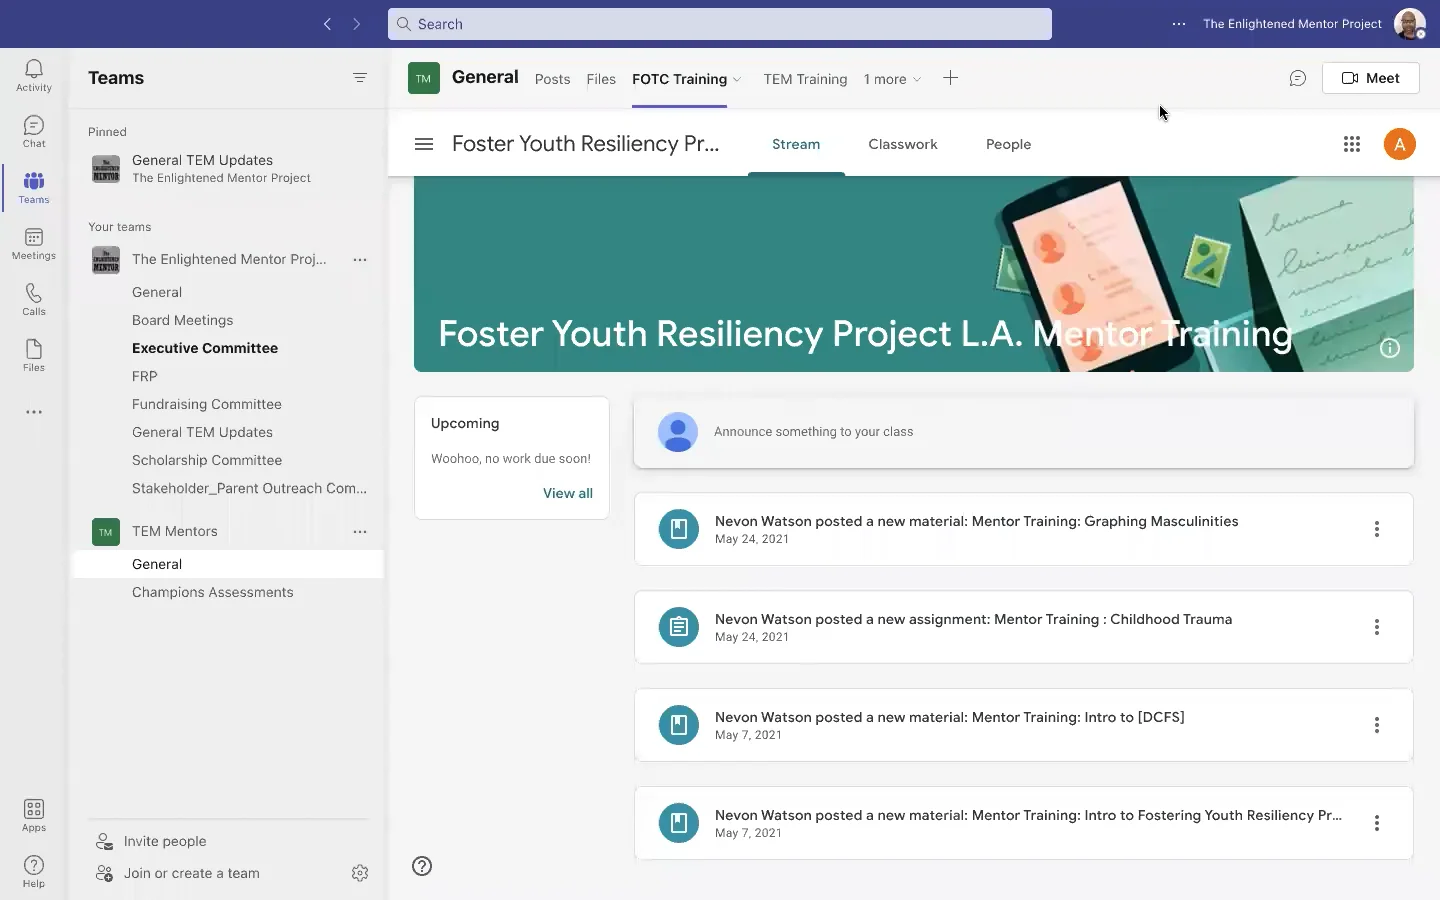Open the channel conversation icon
The width and height of the screenshot is (1440, 900).
pyautogui.click(x=1298, y=78)
